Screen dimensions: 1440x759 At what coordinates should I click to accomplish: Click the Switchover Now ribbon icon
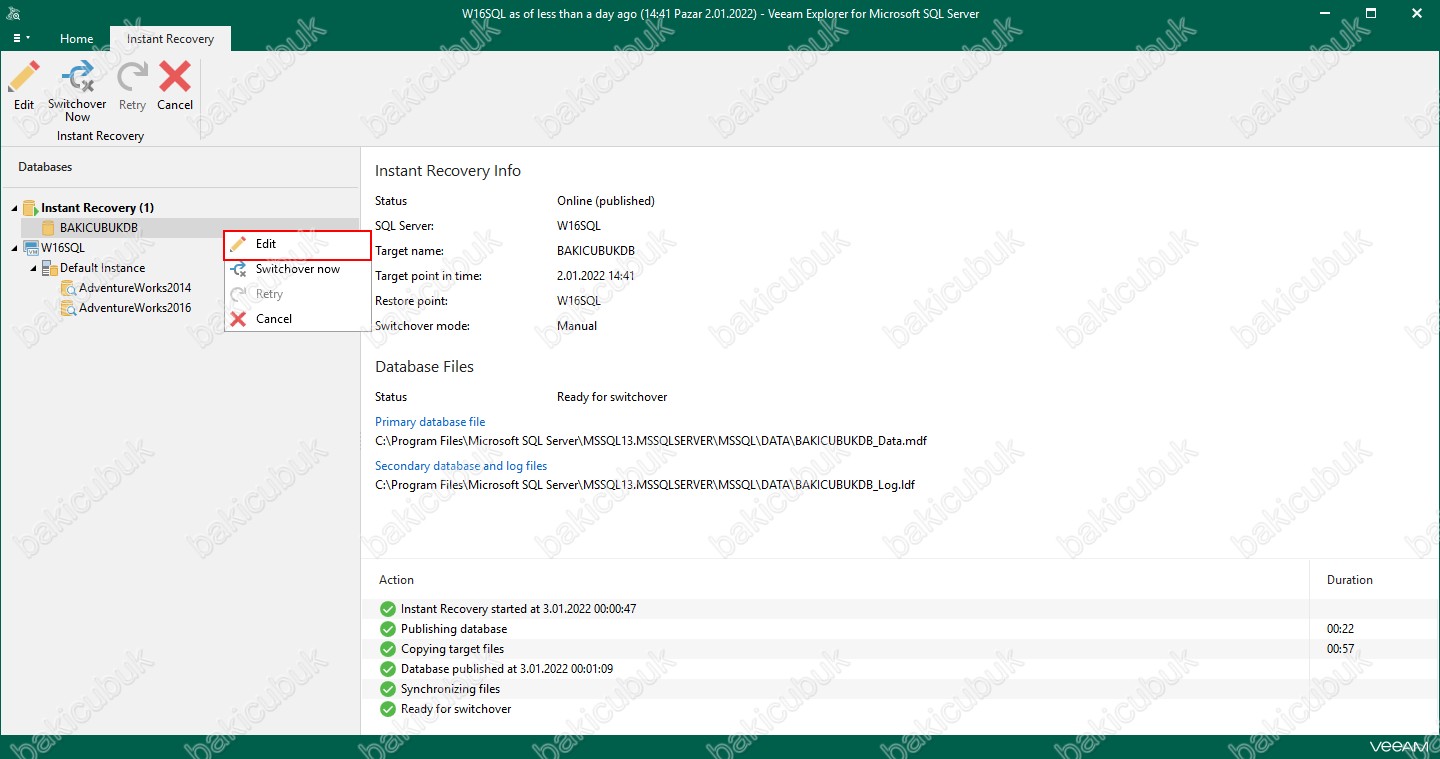(77, 78)
